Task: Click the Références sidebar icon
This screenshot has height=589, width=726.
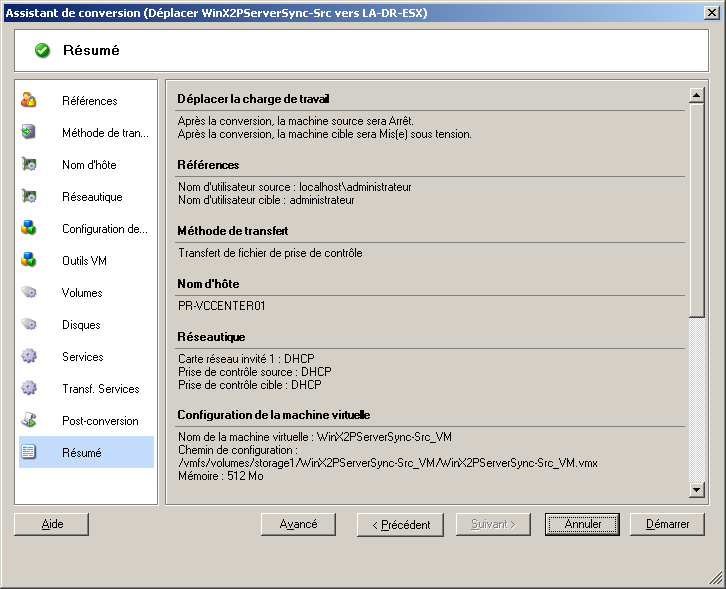Action: tap(29, 100)
